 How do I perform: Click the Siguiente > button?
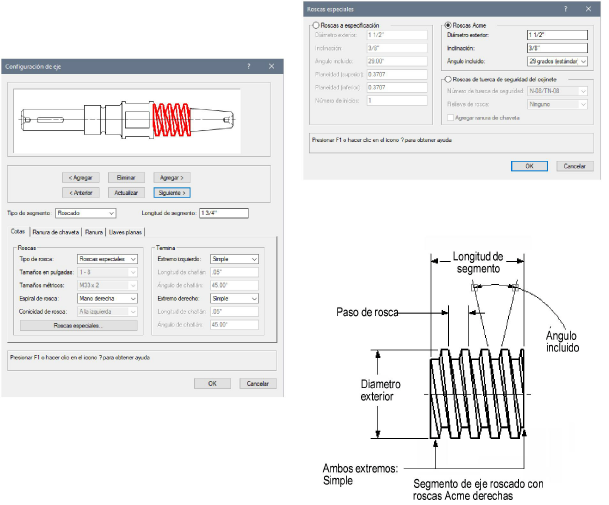click(172, 193)
